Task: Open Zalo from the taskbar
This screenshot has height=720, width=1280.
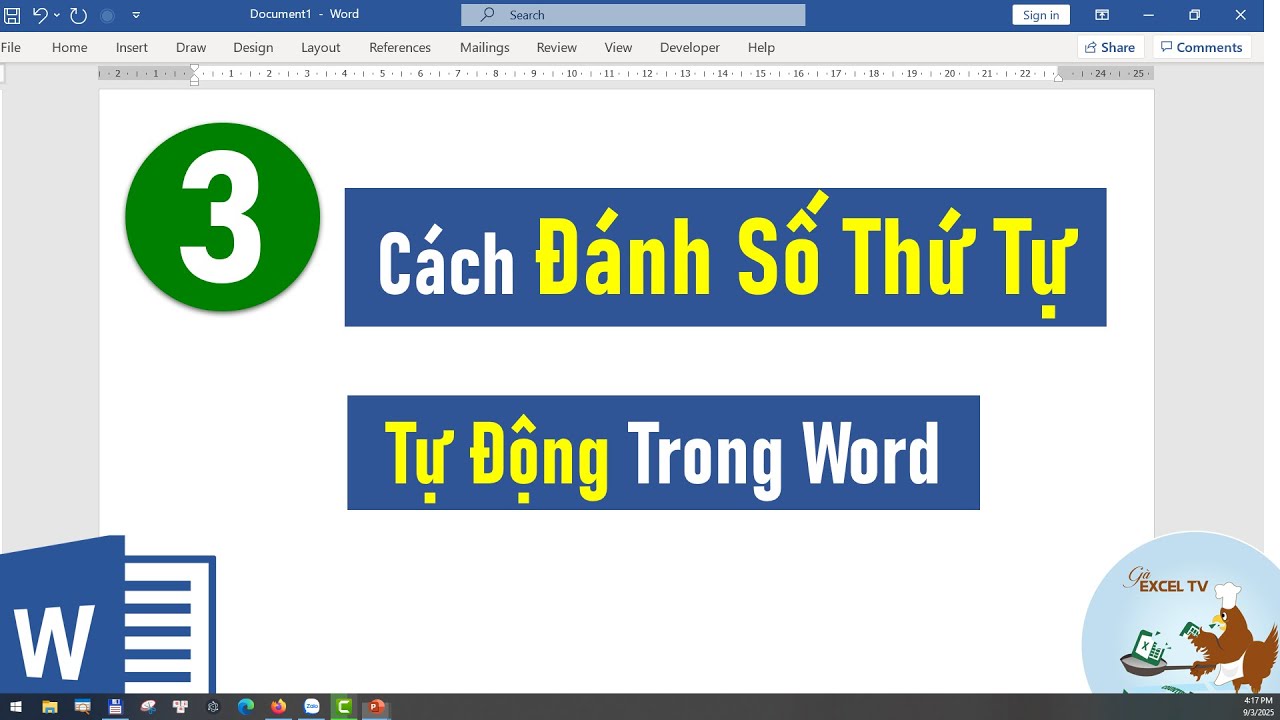Action: (x=312, y=707)
